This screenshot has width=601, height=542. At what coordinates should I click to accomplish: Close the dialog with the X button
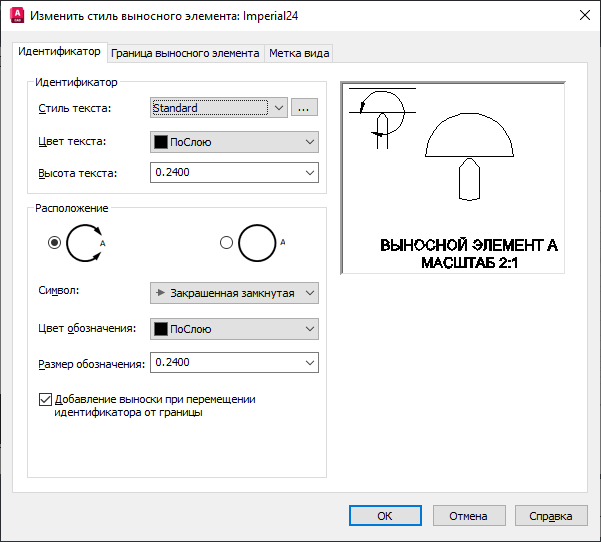[585, 16]
